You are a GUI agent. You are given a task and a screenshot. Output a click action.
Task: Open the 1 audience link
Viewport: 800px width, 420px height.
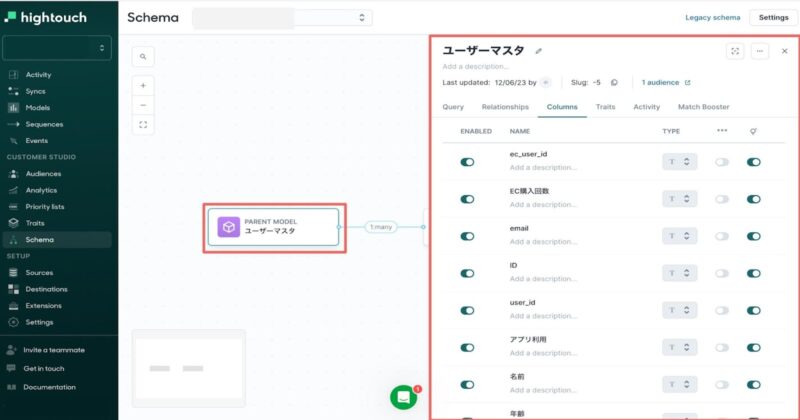[x=666, y=83]
